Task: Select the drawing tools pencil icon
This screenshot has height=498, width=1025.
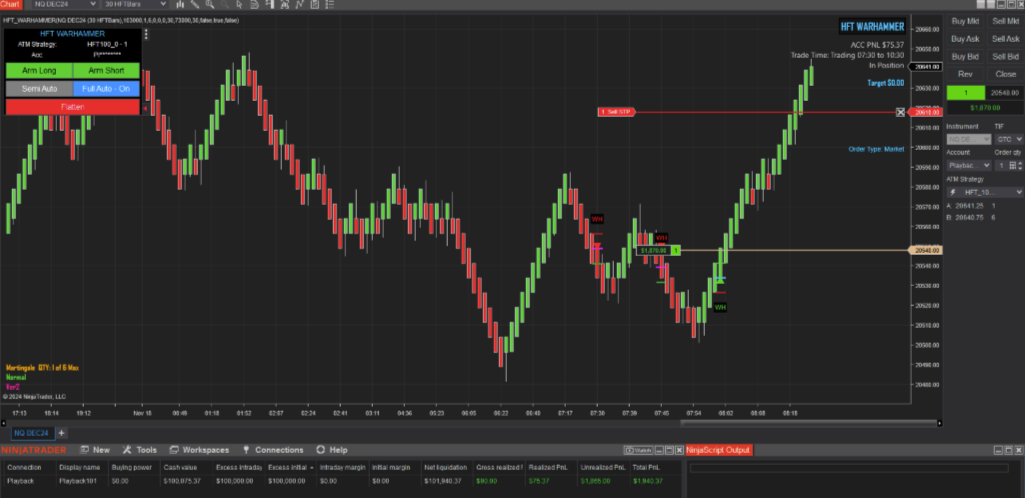Action: [x=195, y=4]
